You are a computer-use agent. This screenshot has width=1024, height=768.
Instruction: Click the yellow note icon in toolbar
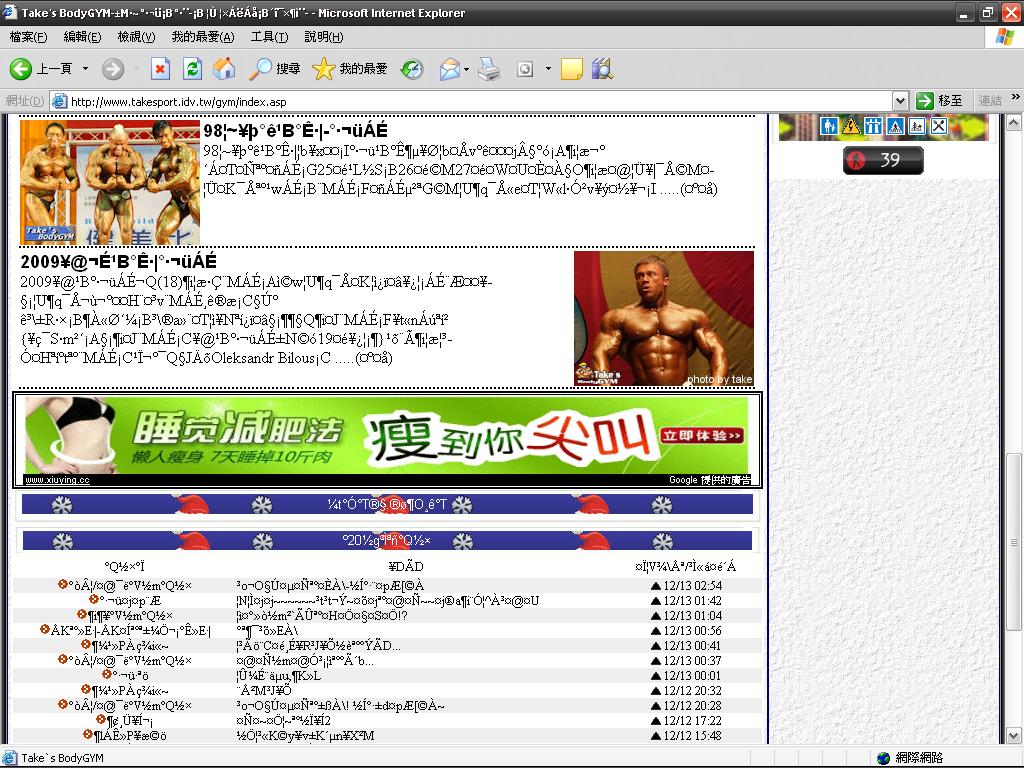pyautogui.click(x=571, y=69)
